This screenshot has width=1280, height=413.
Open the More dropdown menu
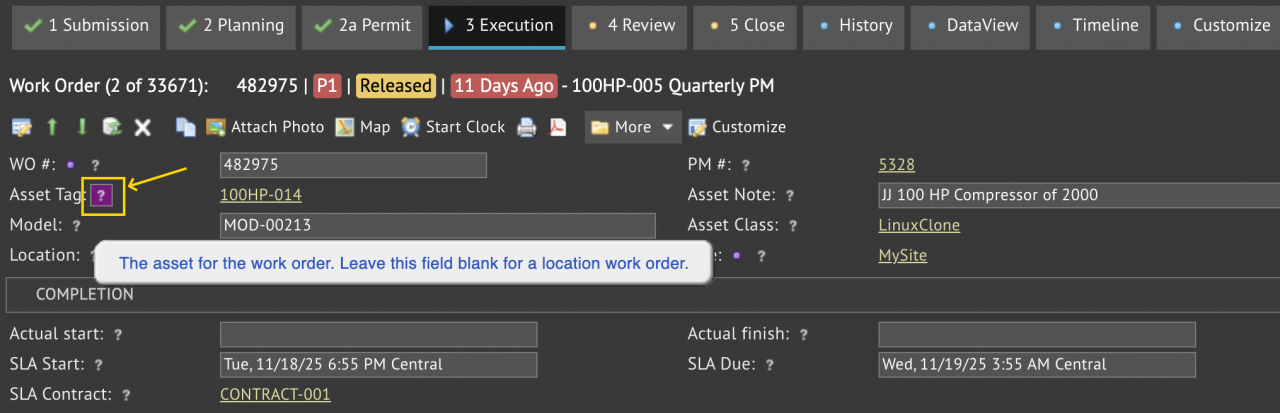coord(633,127)
